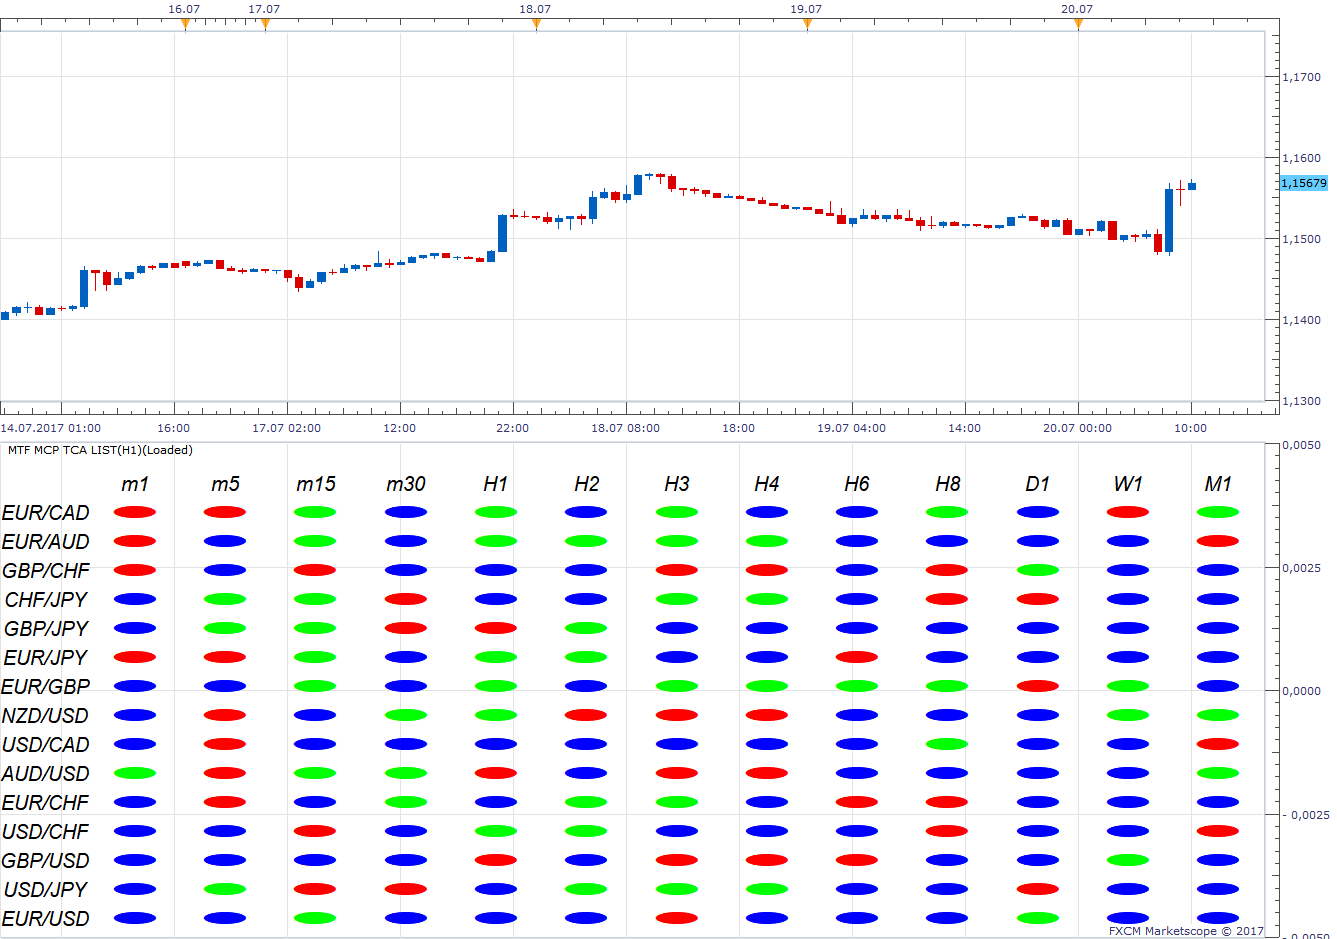The width and height of the screenshot is (1337, 939).
Task: Select the MTF MCP TCA LIST(H1)(Loaded) indicator label
Action: (x=100, y=450)
